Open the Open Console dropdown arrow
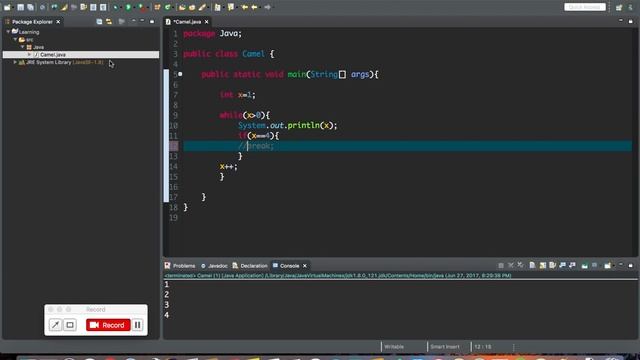Viewport: 640px width, 360px height. click(x=613, y=266)
